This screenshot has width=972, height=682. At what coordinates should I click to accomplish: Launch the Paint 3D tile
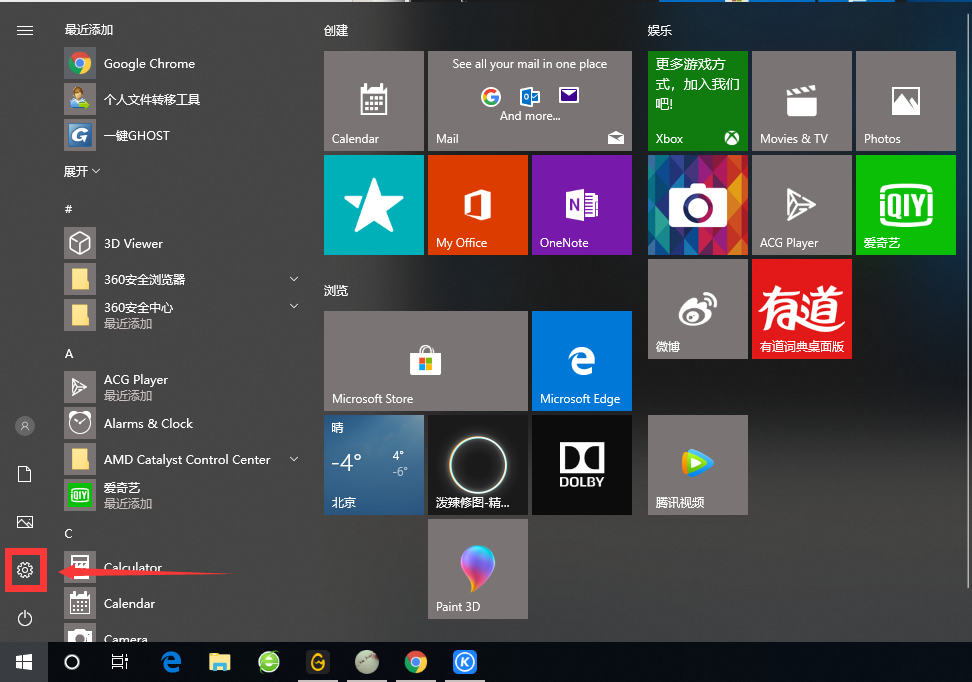478,569
